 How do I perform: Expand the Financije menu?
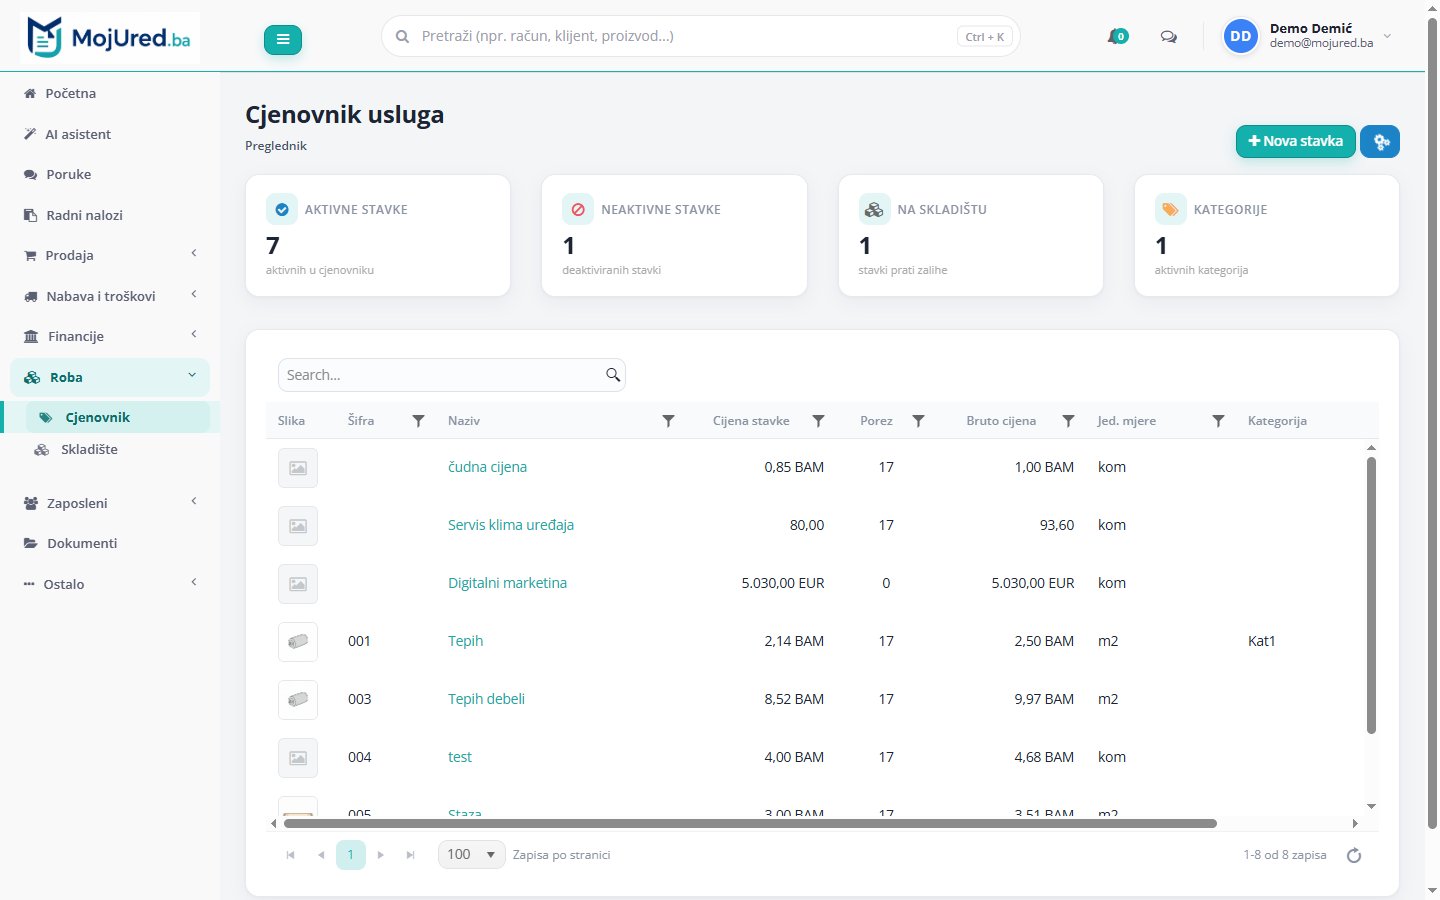tap(110, 336)
